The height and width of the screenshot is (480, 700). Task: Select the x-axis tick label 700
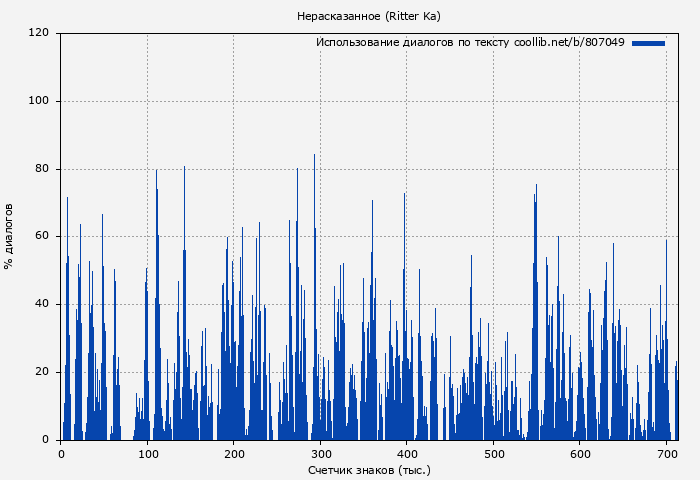point(665,454)
